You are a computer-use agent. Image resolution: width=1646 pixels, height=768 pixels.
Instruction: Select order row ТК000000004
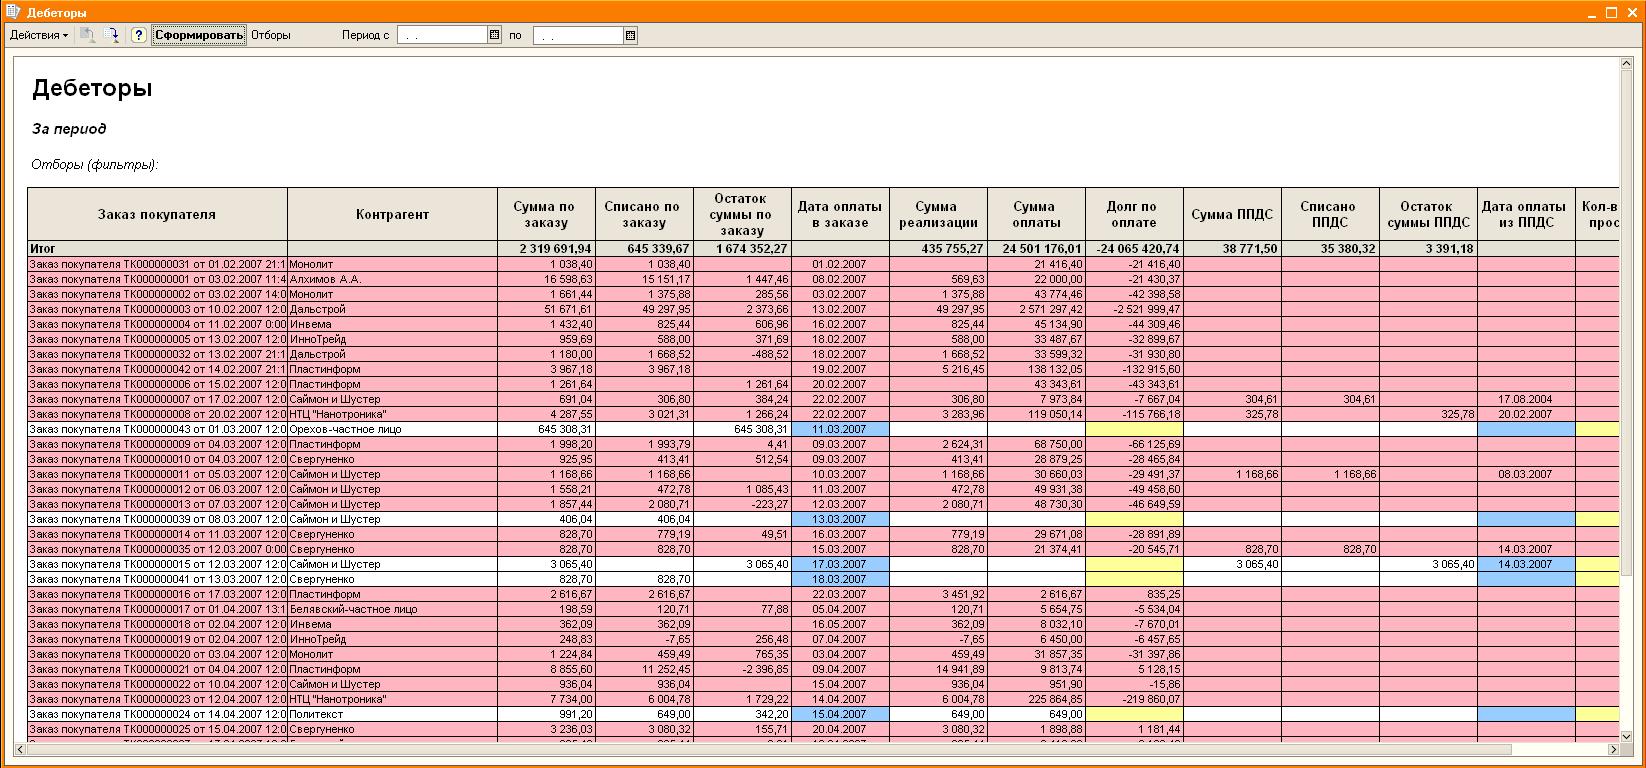(x=157, y=324)
